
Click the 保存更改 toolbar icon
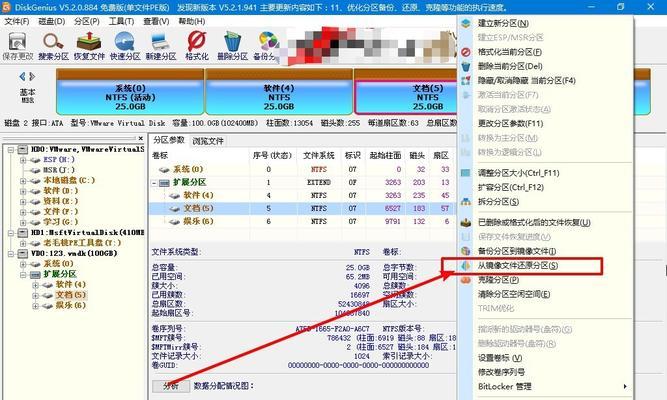tap(17, 46)
